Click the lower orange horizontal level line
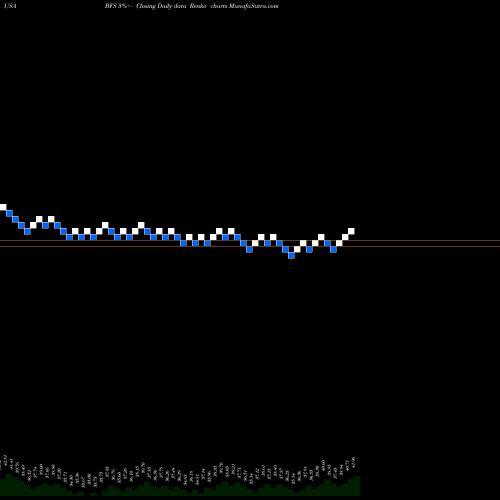This screenshot has width=500, height=500. tap(250, 246)
